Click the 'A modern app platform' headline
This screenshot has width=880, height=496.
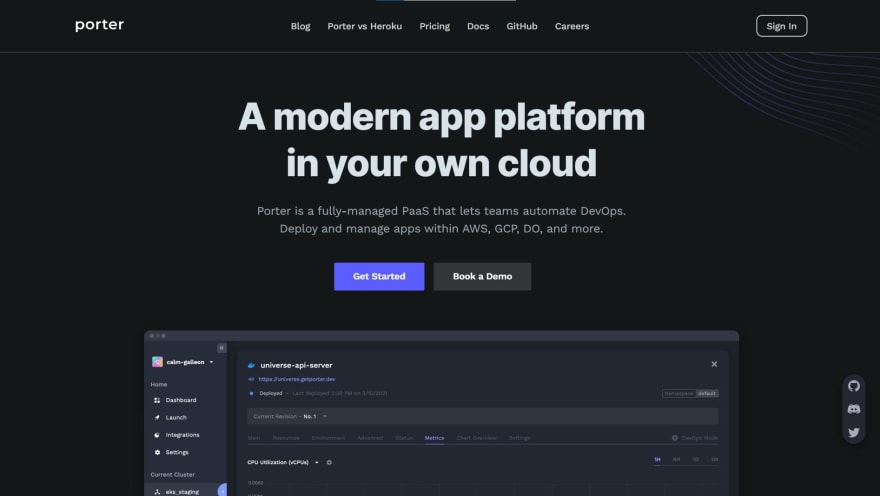[441, 117]
